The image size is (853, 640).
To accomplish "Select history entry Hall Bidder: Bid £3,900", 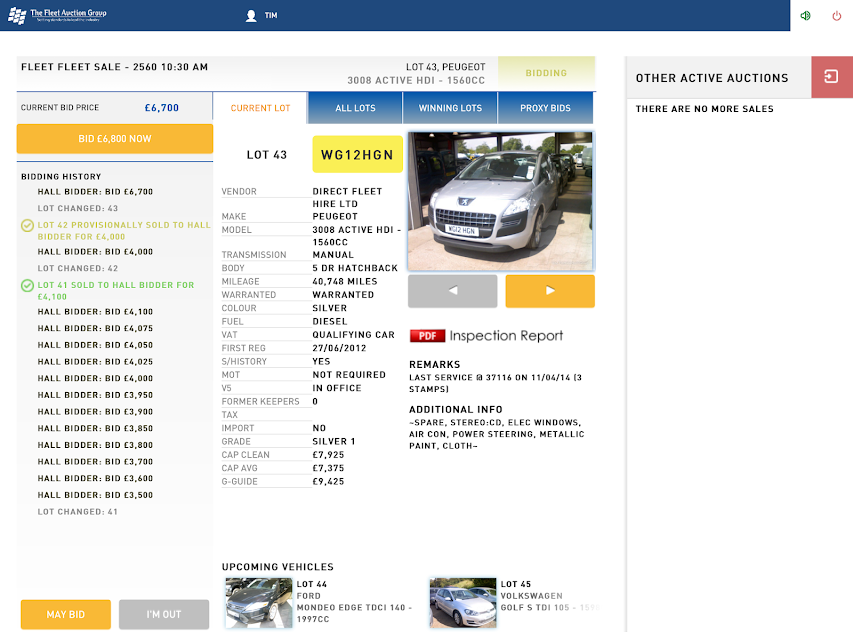I will (95, 412).
